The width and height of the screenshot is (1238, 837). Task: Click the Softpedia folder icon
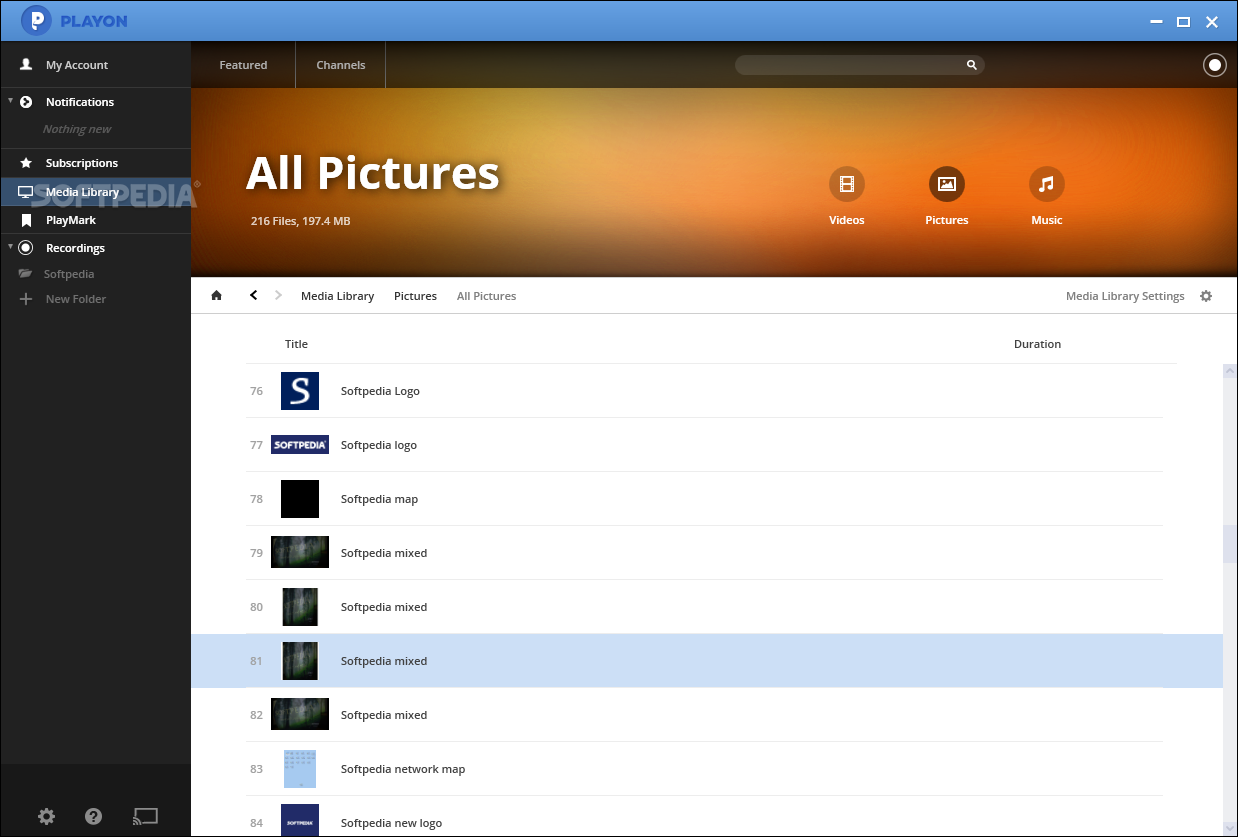click(x=26, y=274)
